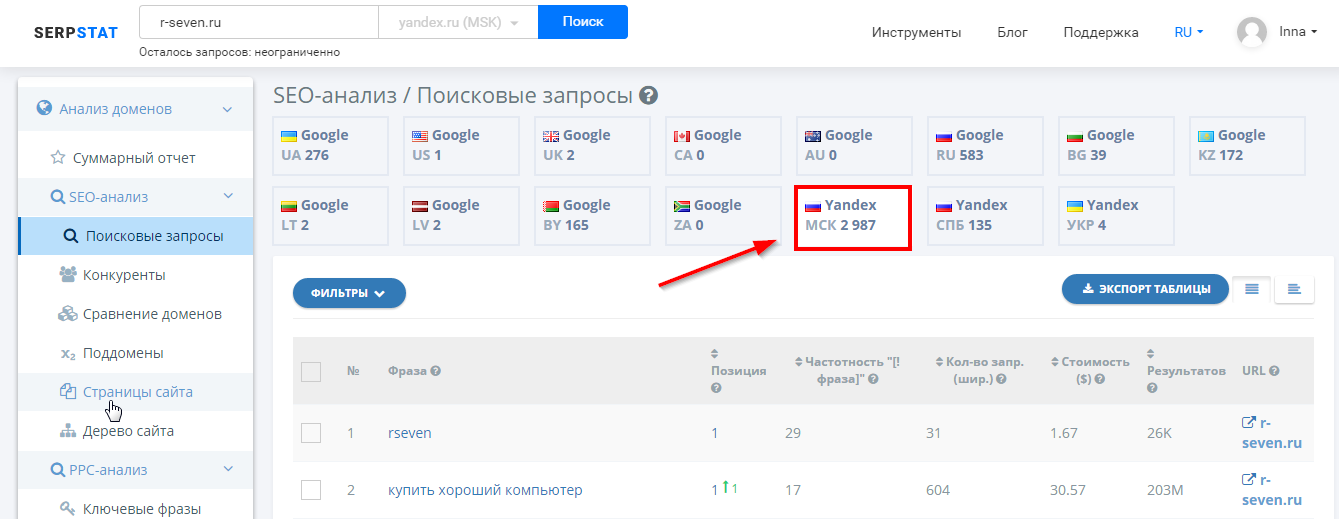1339x519 pixels.
Task: Open the ФИЛЬТРЫ dropdown button
Action: [x=349, y=293]
